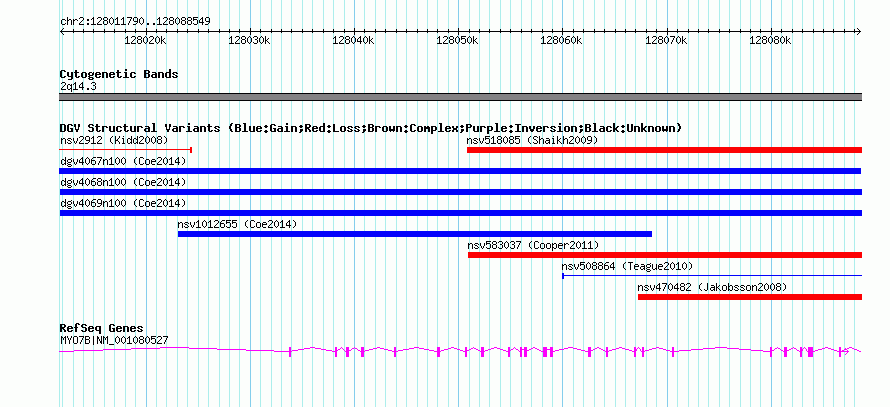Image resolution: width=890 pixels, height=407 pixels.
Task: Click the 128080k ruler tick label
Action: [770, 40]
